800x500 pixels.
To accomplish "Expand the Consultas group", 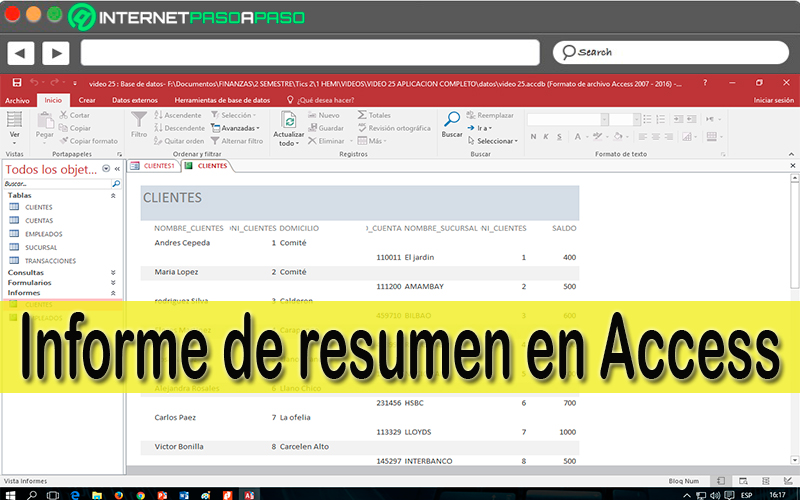I will click(113, 272).
